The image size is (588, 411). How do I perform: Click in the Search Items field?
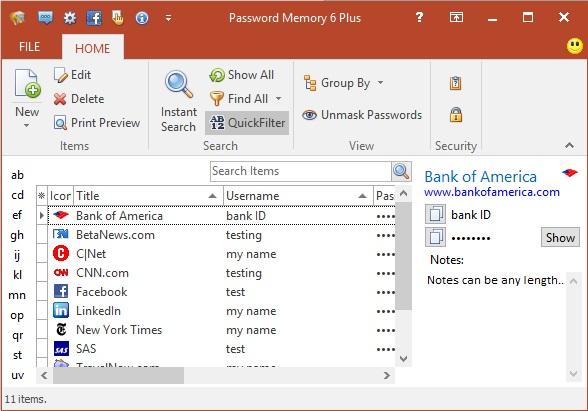[300, 171]
